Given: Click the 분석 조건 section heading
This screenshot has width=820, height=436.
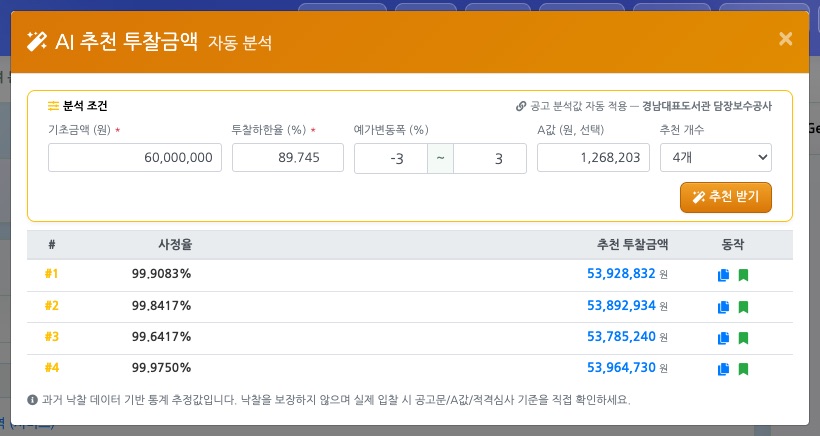Looking at the screenshot, I should pyautogui.click(x=85, y=106).
